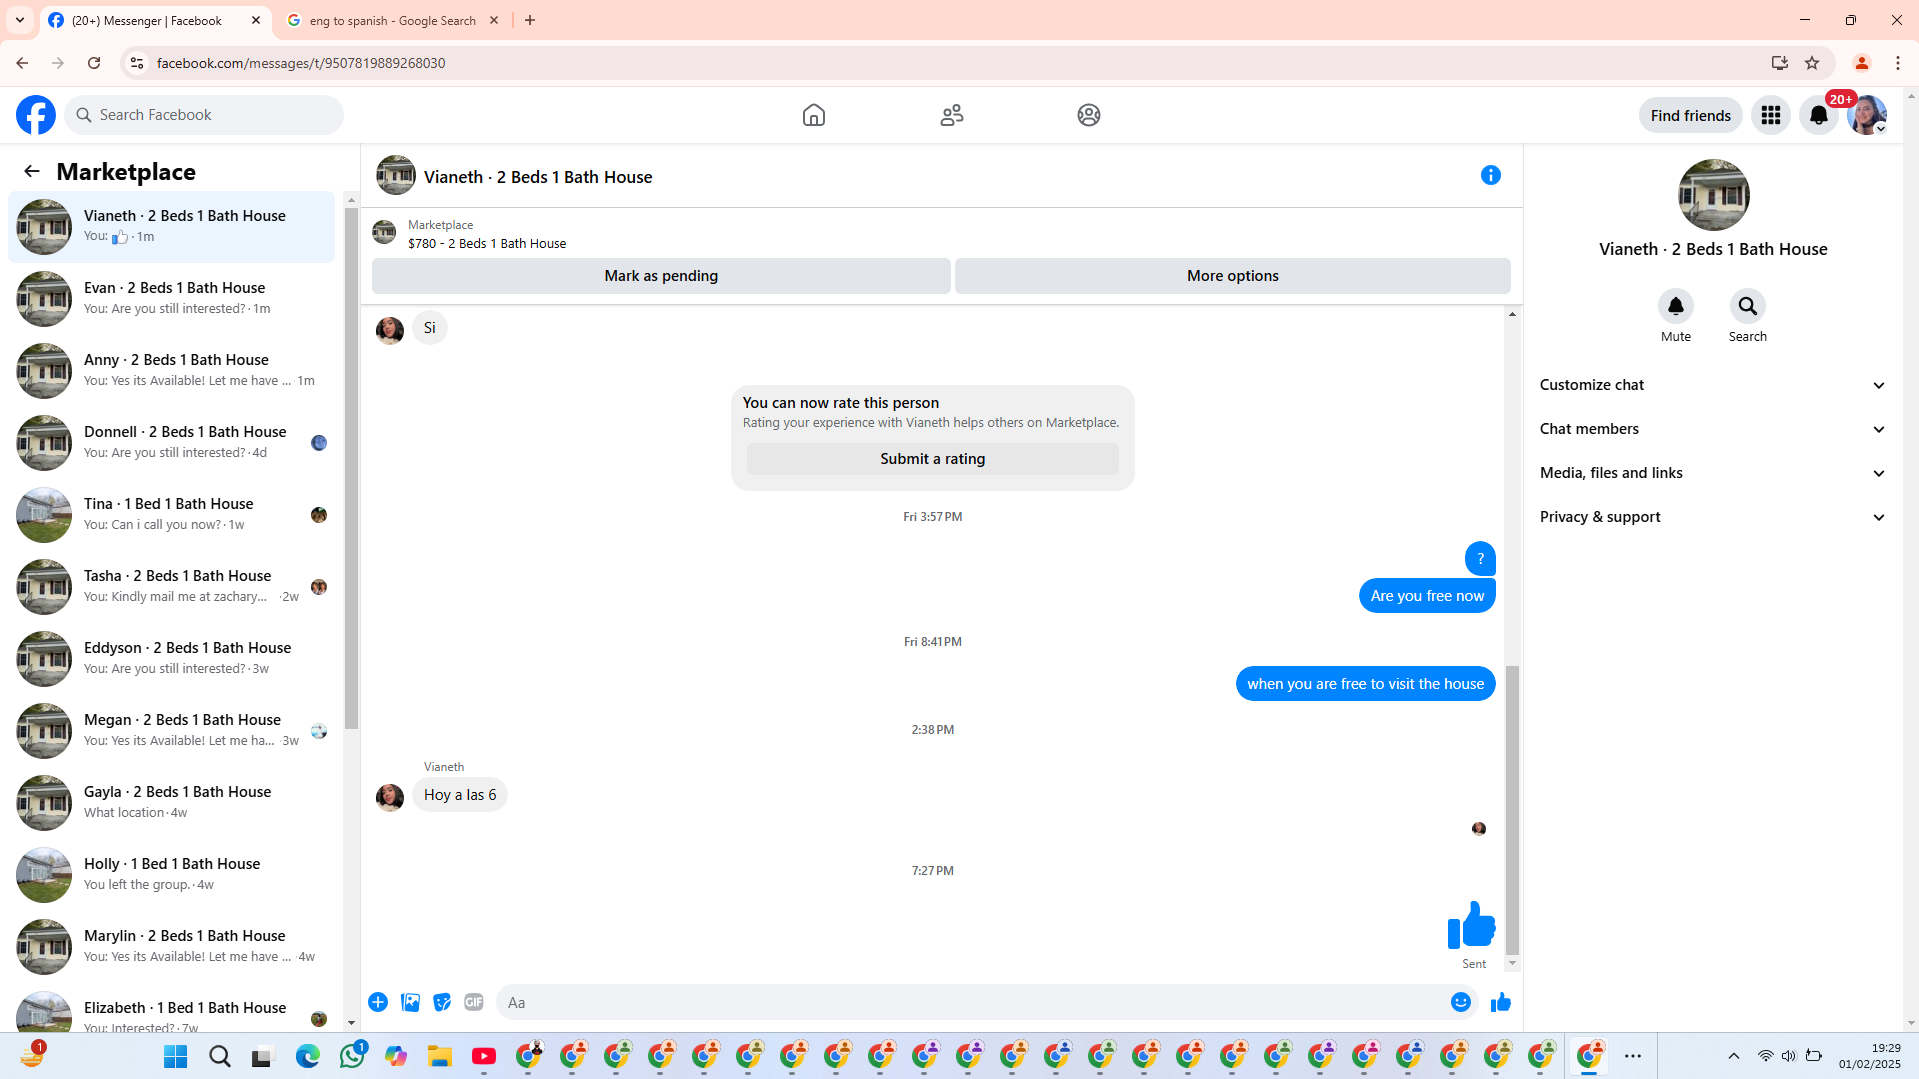Open conversation information icon
The image size is (1919, 1079).
1491,175
